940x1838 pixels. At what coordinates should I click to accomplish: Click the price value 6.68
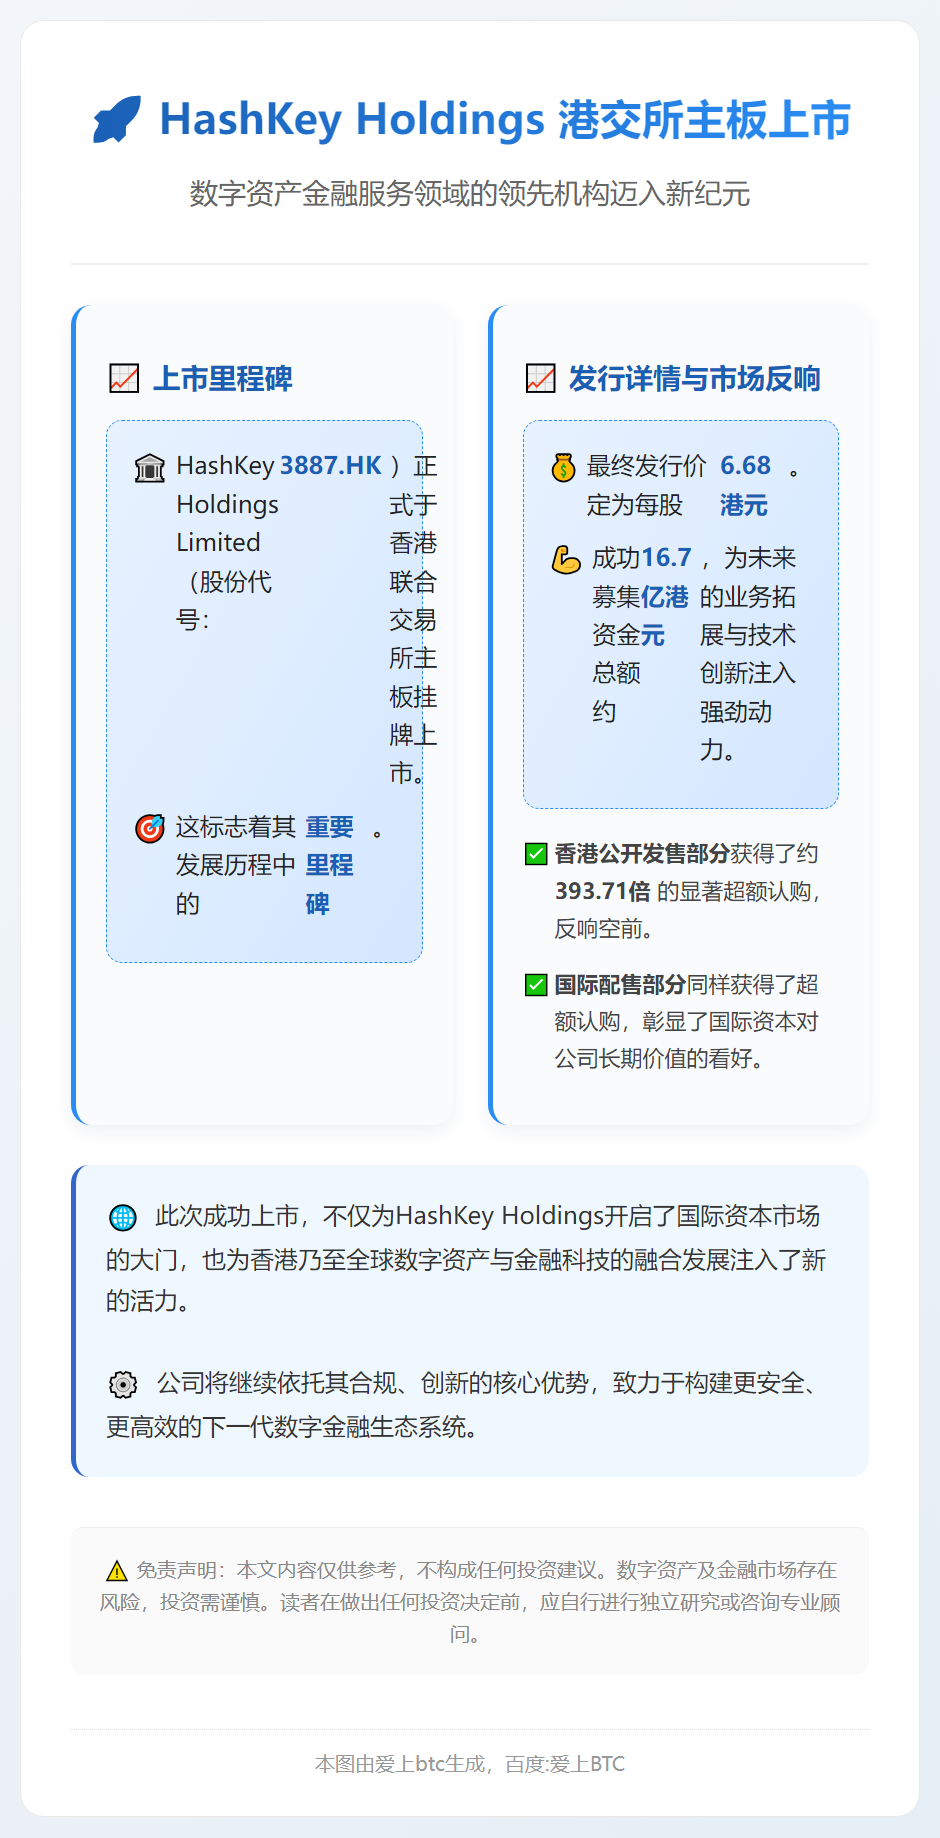746,466
